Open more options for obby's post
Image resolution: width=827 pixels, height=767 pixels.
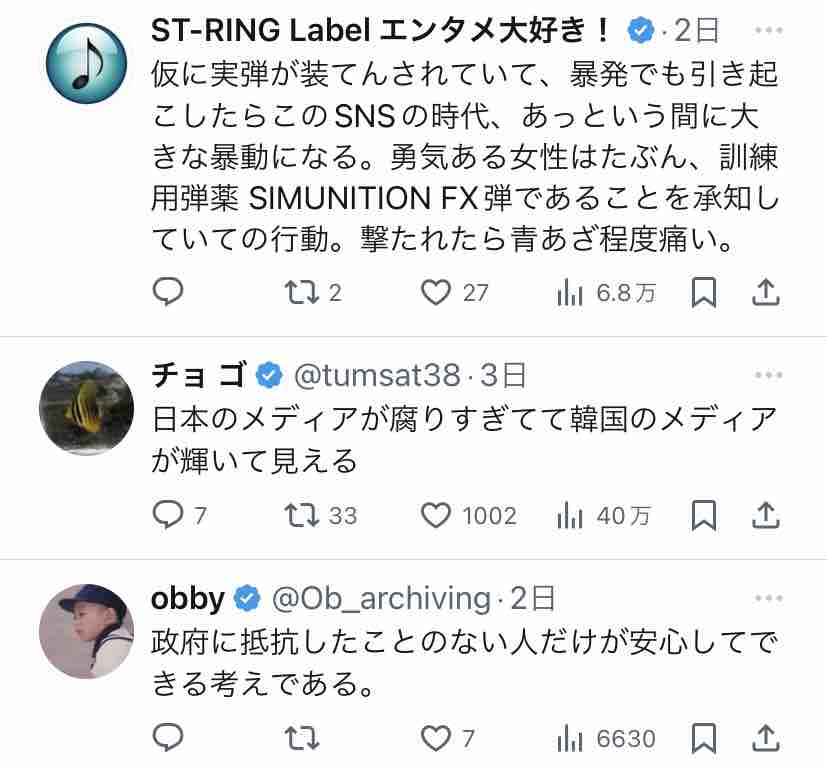point(768,598)
